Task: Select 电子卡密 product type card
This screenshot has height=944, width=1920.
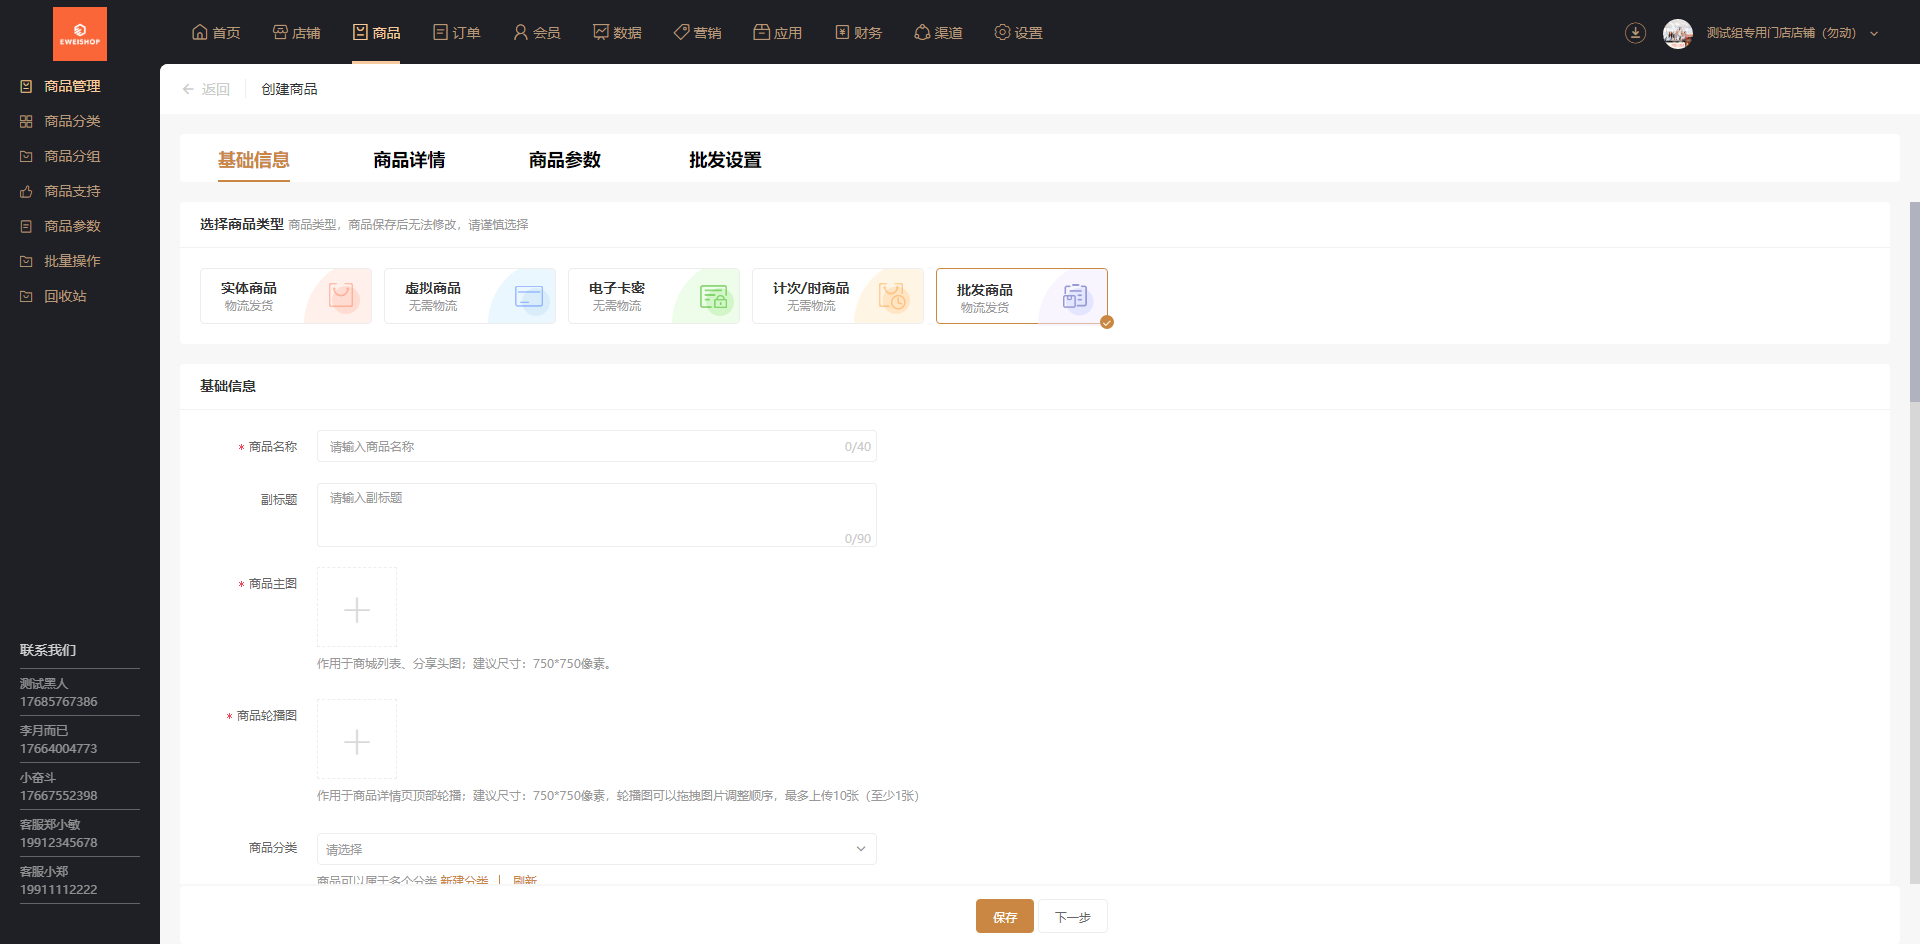Action: coord(654,296)
